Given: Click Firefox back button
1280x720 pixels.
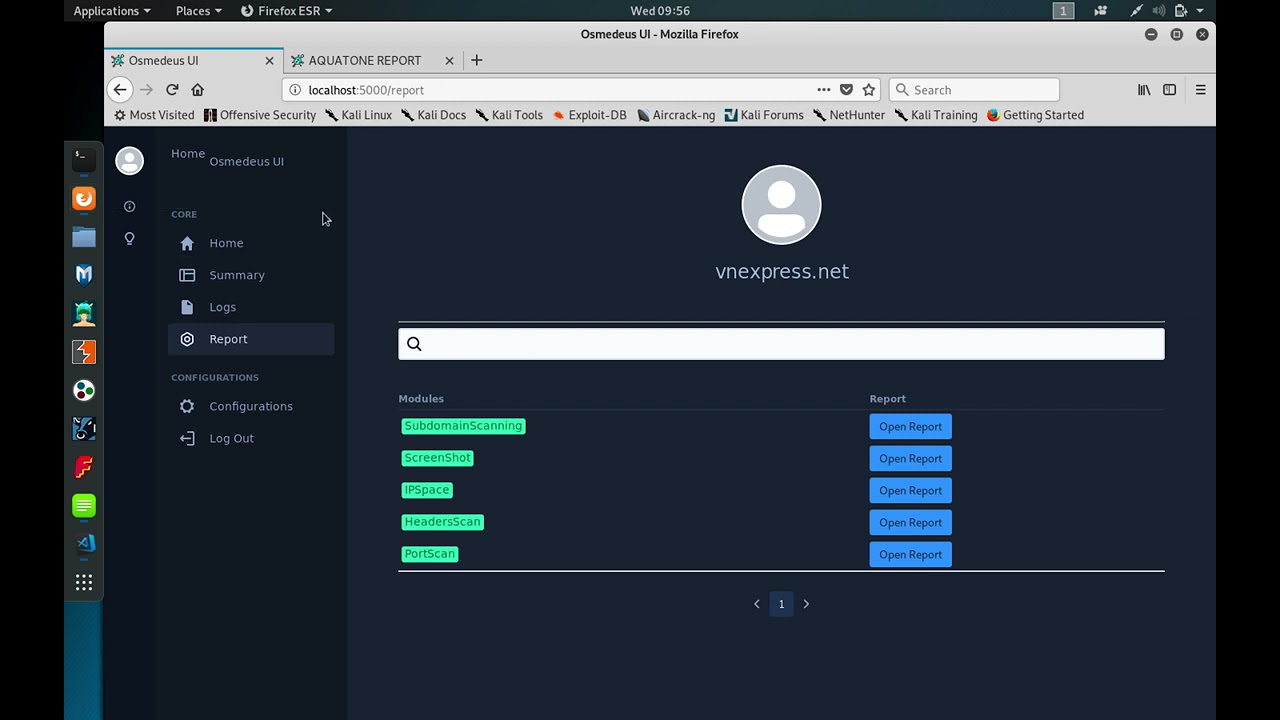Looking at the screenshot, I should tap(120, 89).
